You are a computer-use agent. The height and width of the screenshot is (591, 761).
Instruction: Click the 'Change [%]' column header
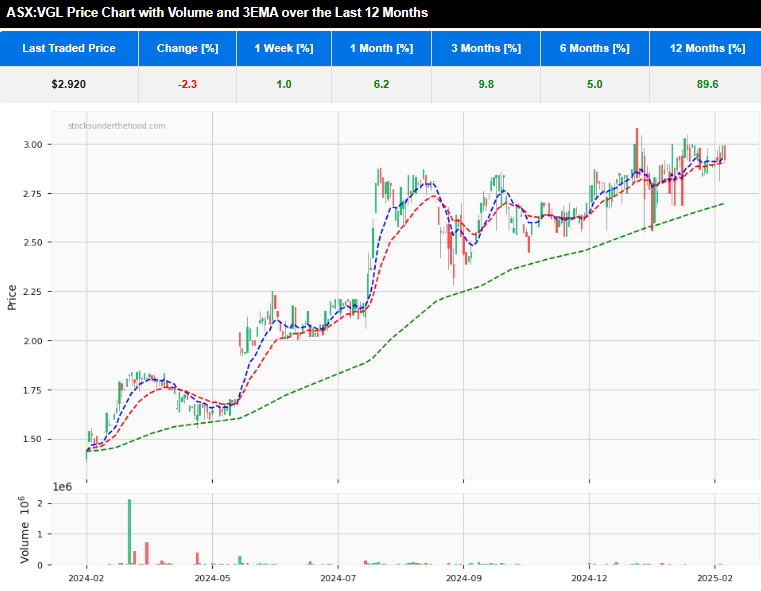[187, 48]
